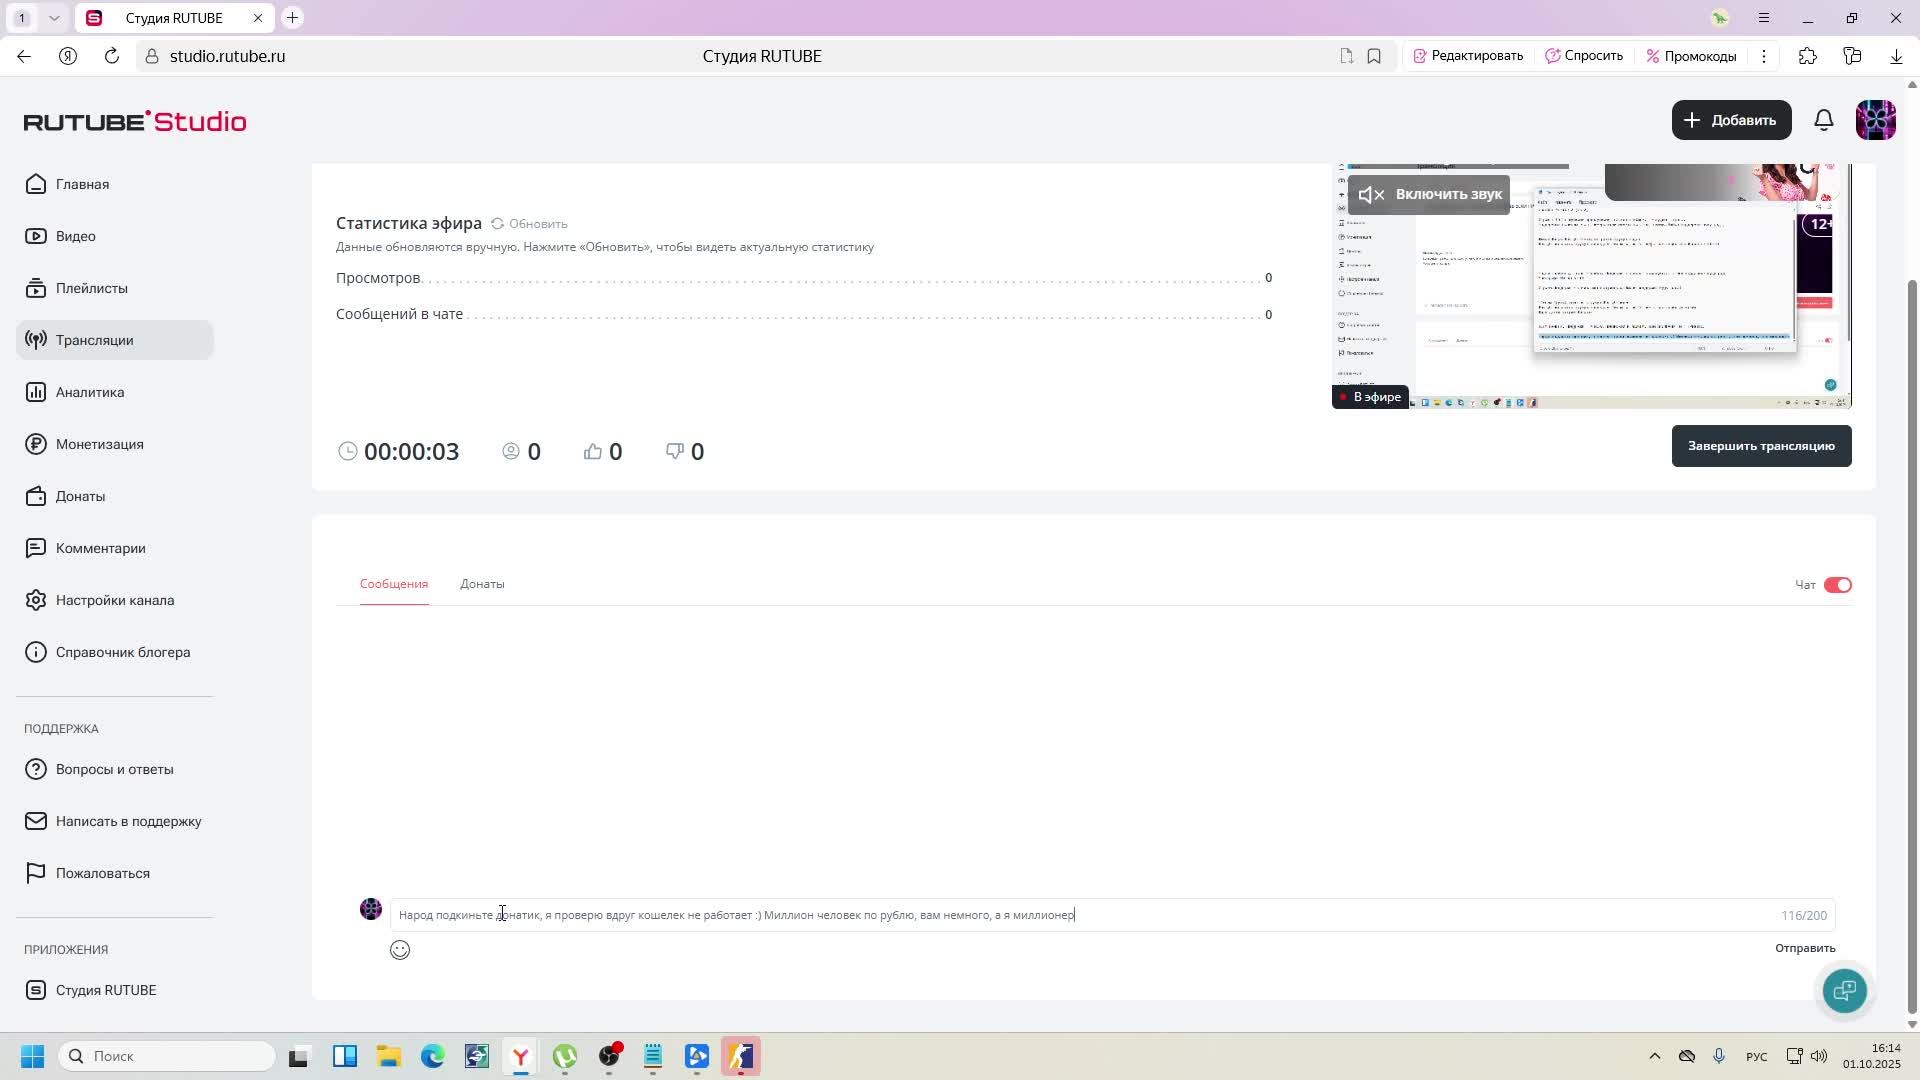Viewport: 1920px width, 1080px height.
Task: Click the emoji smiley icon in chat
Action: pos(400,950)
